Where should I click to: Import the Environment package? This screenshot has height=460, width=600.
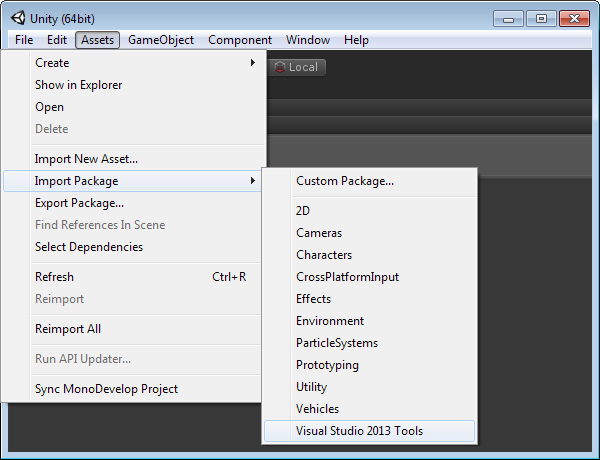369,321
